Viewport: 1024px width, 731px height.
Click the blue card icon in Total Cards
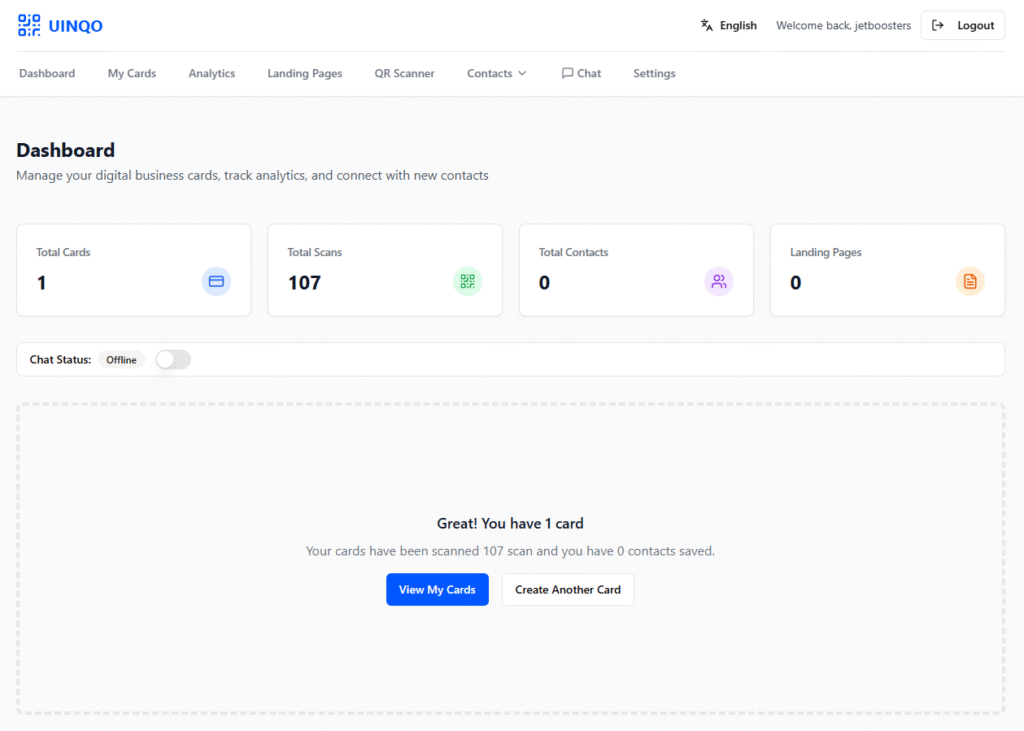click(x=216, y=282)
